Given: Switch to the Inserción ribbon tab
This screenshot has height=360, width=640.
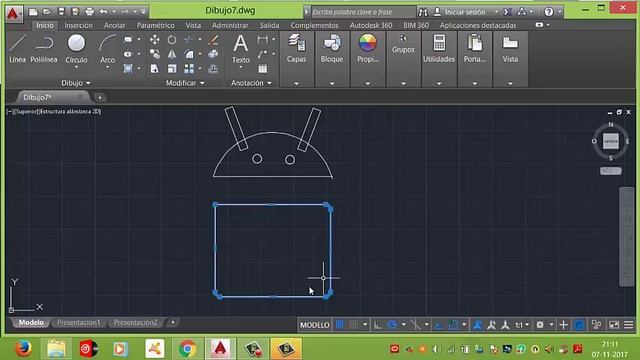Looking at the screenshot, I should click(x=78, y=25).
